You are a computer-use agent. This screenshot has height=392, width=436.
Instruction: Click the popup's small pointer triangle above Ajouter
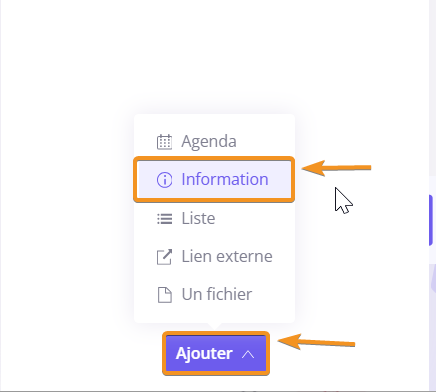[214, 326]
